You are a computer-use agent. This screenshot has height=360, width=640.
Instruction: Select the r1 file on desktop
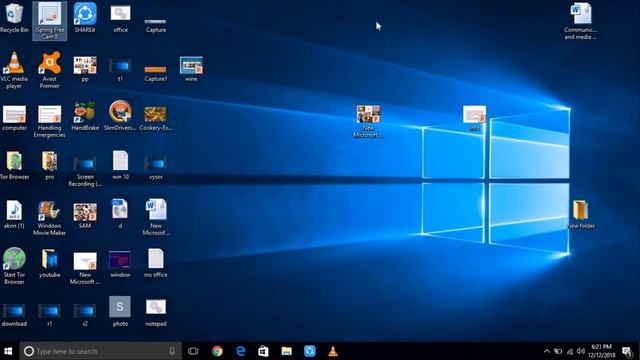(49, 315)
